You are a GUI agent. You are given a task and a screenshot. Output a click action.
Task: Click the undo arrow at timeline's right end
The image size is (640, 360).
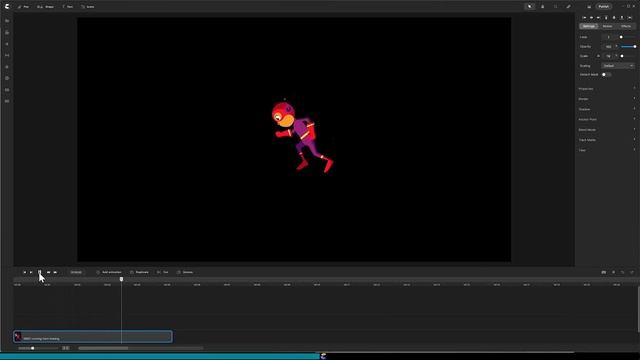pyautogui.click(x=622, y=272)
